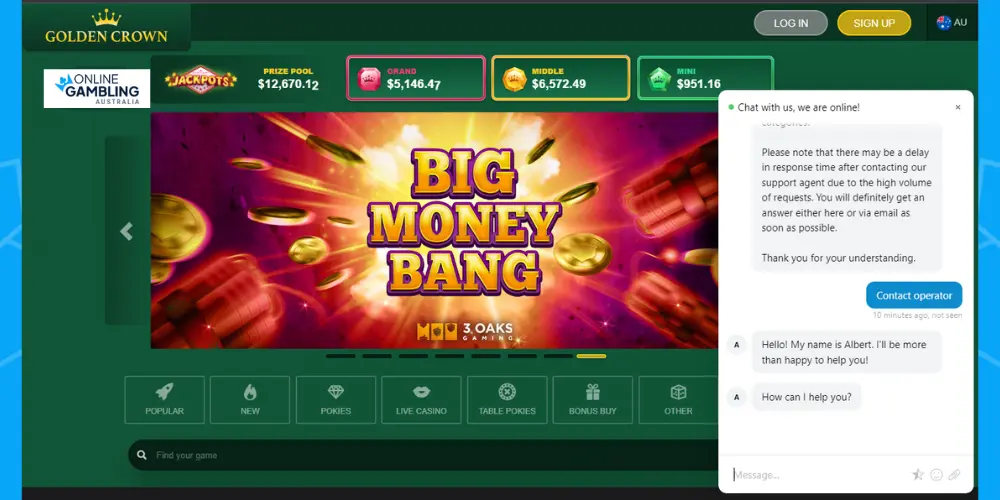Select the first carousel slide indicator
This screenshot has height=500, width=1000.
(341, 356)
